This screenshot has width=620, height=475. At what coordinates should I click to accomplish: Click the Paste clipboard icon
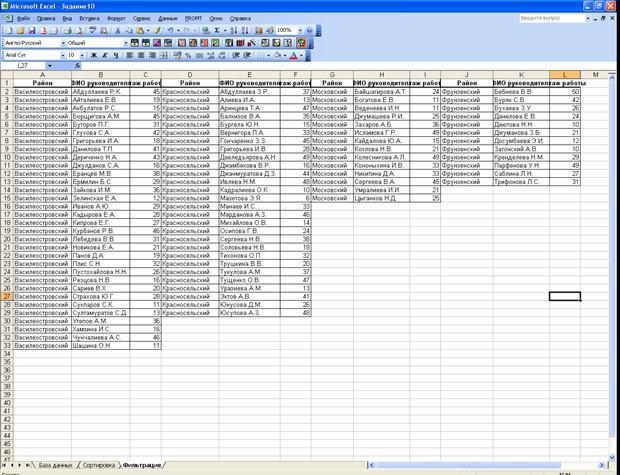[x=140, y=30]
